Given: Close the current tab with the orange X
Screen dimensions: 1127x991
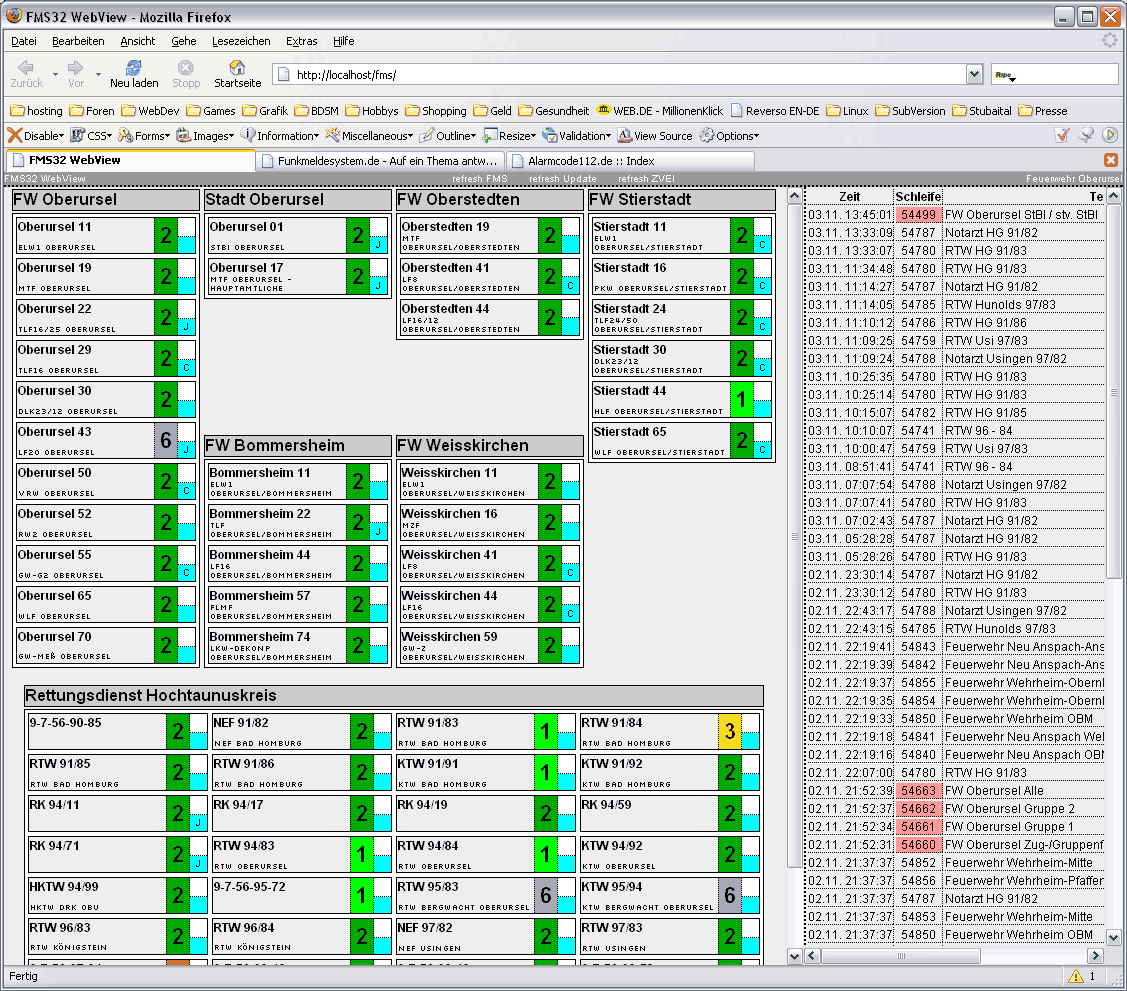Looking at the screenshot, I should point(1110,160).
